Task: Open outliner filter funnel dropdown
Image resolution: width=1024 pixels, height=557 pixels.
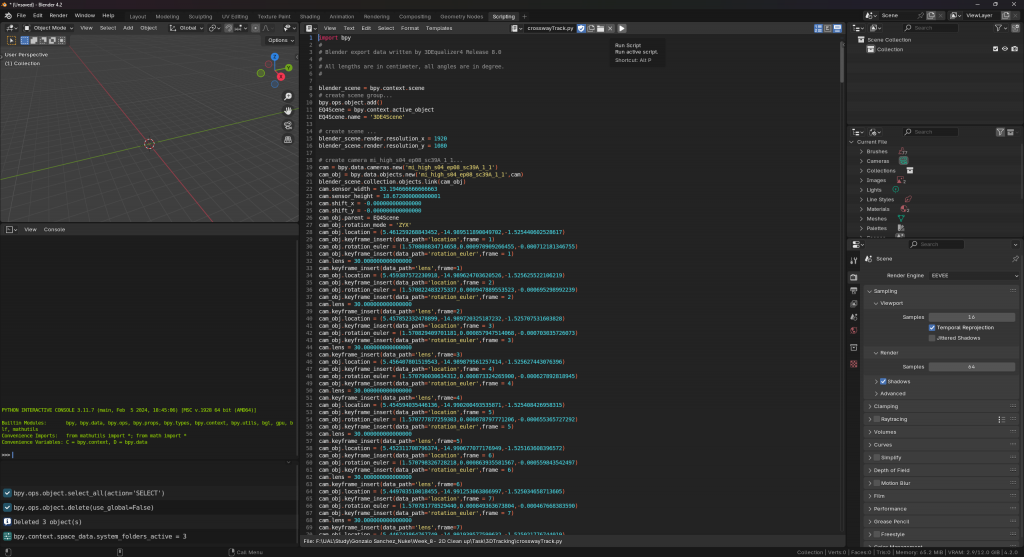Action: click(1000, 28)
